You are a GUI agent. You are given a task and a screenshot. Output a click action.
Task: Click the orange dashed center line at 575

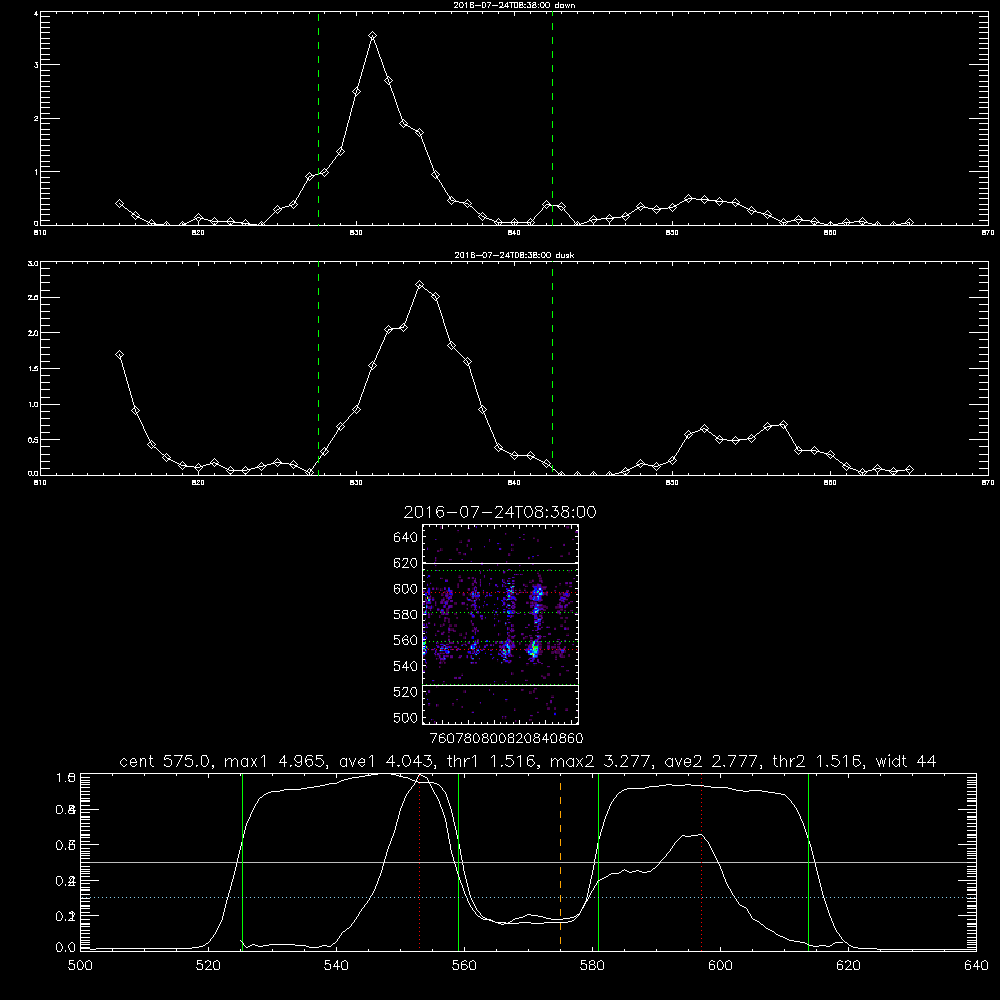pos(560,861)
